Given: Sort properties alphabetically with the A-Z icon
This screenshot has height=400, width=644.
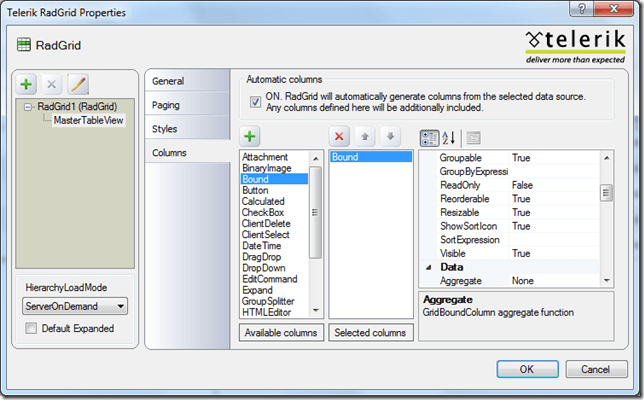Looking at the screenshot, I should coord(448,138).
